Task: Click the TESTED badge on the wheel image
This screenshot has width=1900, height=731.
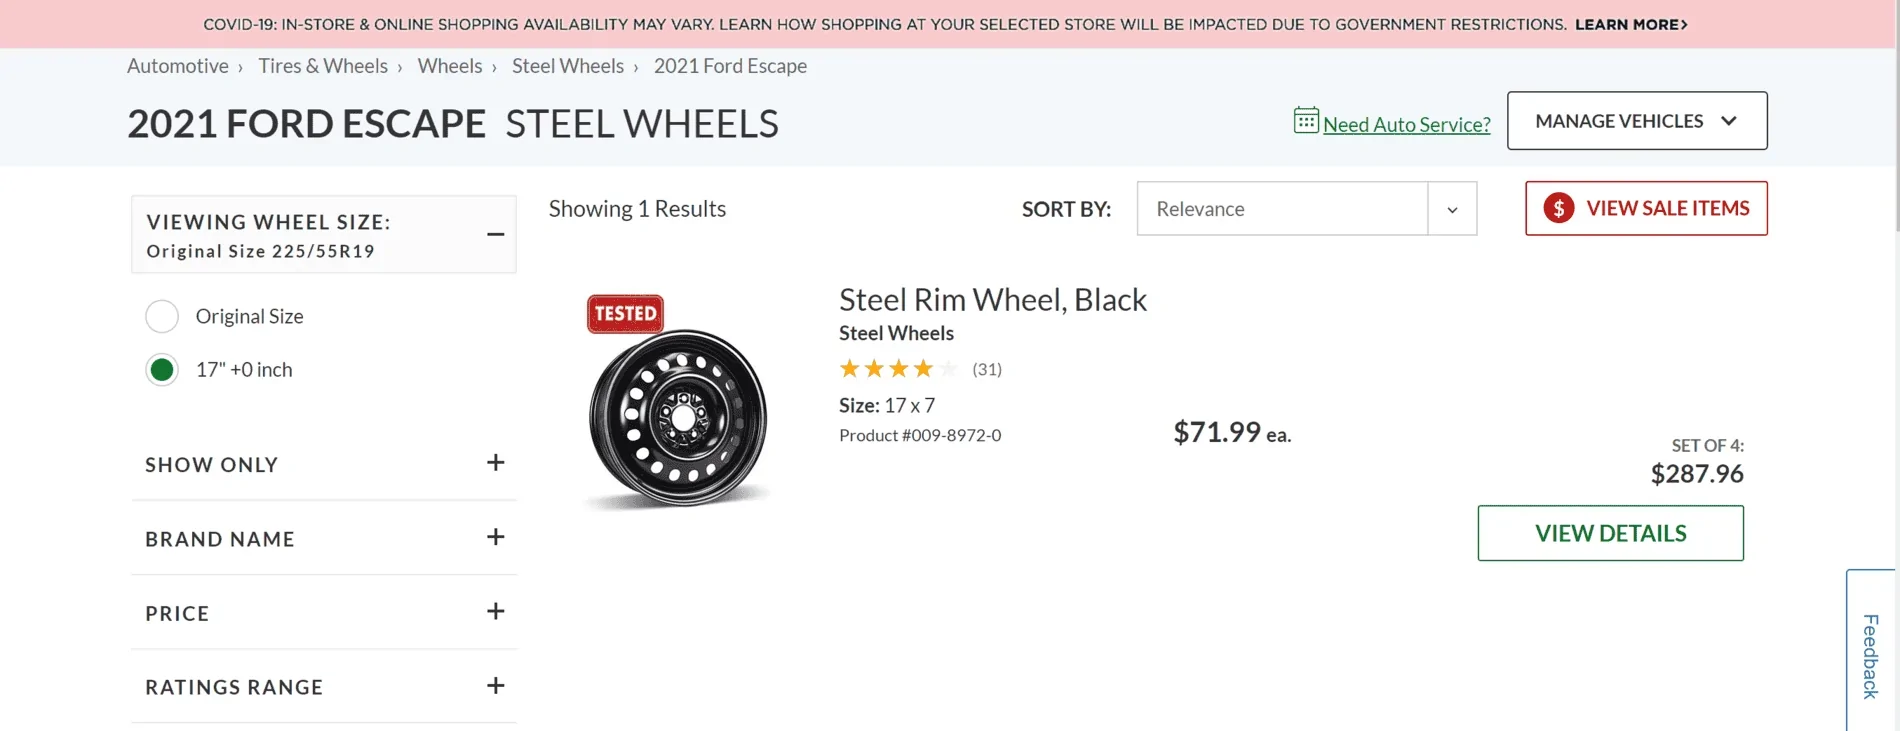Action: coord(624,313)
